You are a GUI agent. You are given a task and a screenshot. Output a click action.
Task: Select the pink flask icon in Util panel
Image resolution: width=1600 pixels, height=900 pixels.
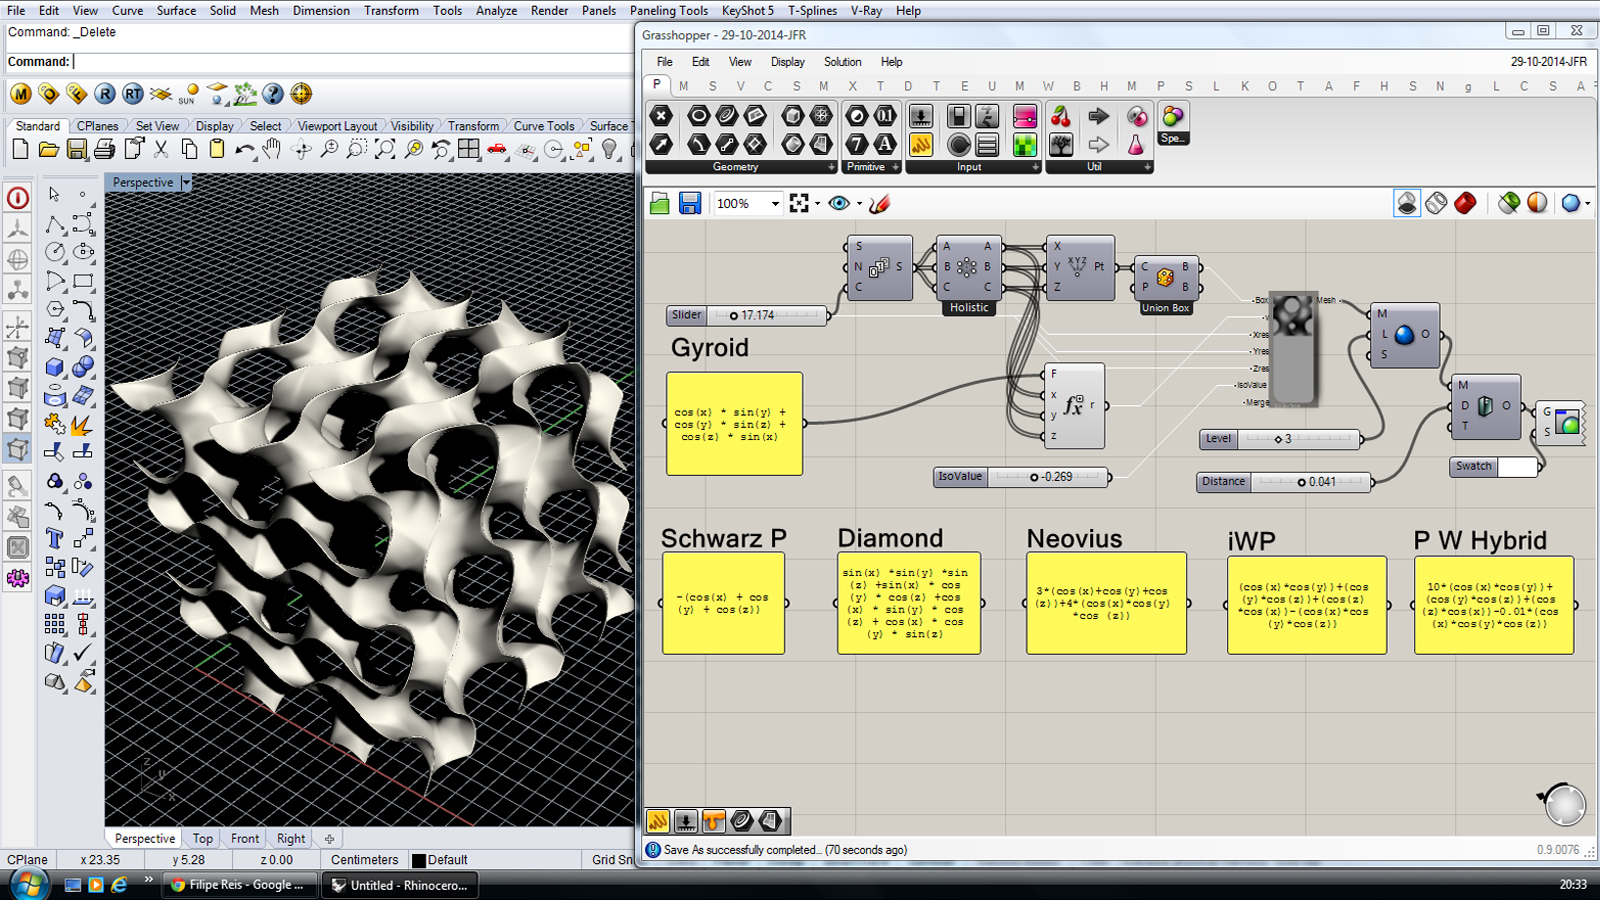[x=1136, y=145]
